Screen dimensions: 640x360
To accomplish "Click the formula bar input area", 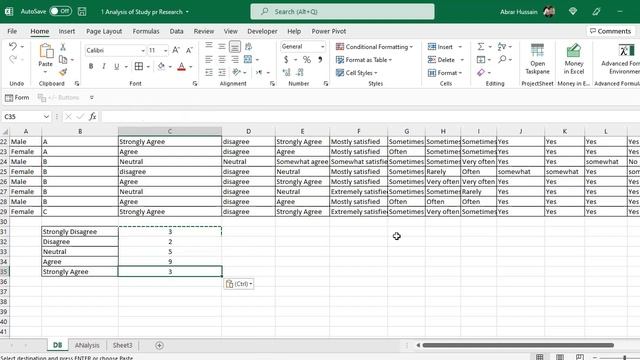I will click(370, 117).
